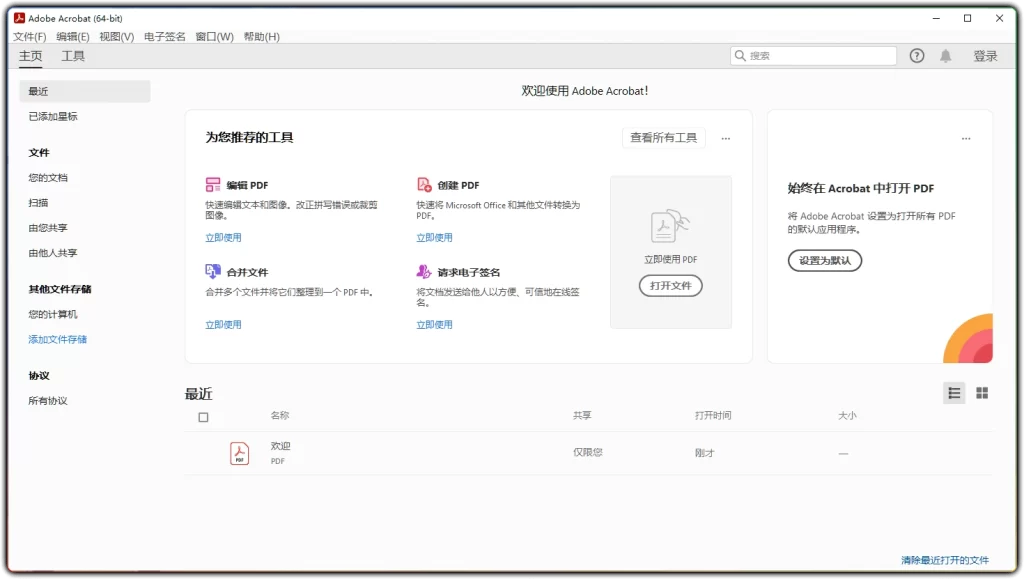The image size is (1024, 579).
Task: Switch recent files to list view
Action: click(x=953, y=392)
